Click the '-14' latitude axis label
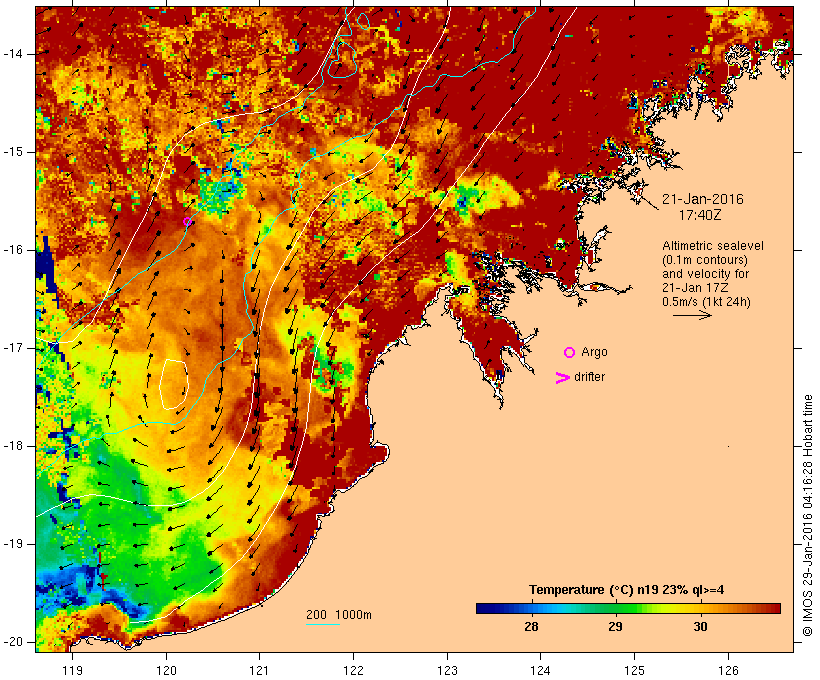820x680 pixels. tap(13, 54)
